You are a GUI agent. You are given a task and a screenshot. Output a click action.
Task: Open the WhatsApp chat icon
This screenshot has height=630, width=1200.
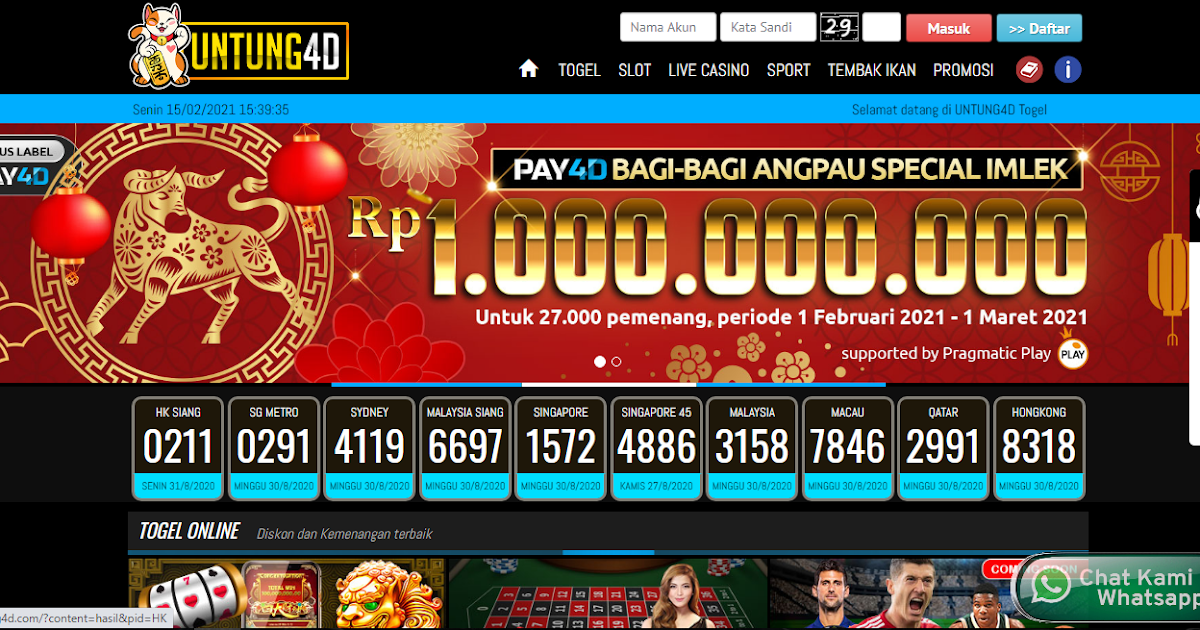[x=1050, y=585]
